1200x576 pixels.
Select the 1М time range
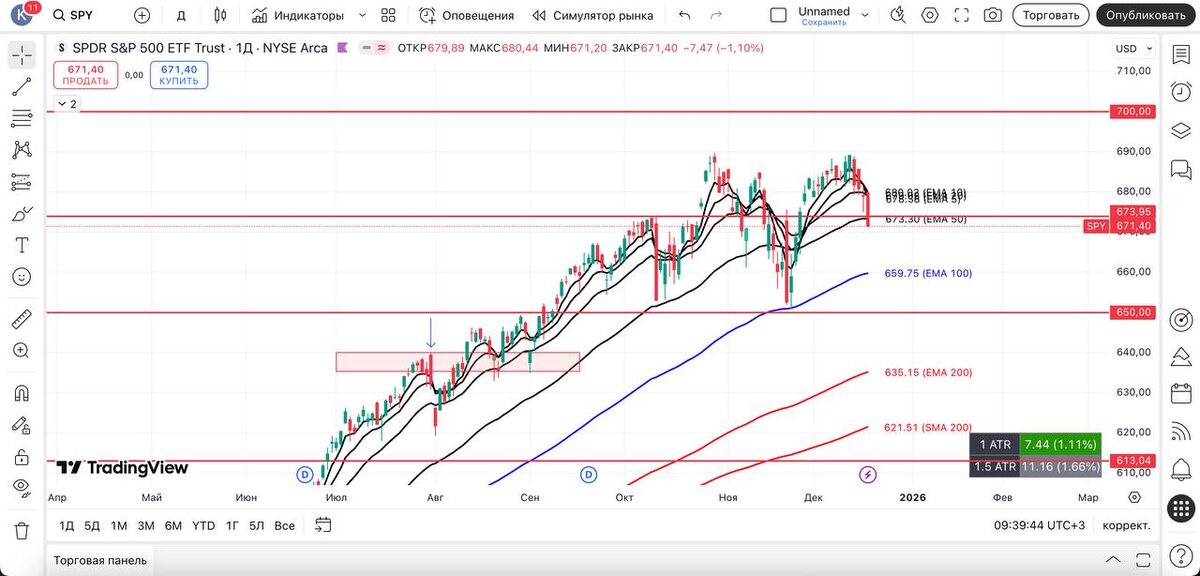coord(119,525)
